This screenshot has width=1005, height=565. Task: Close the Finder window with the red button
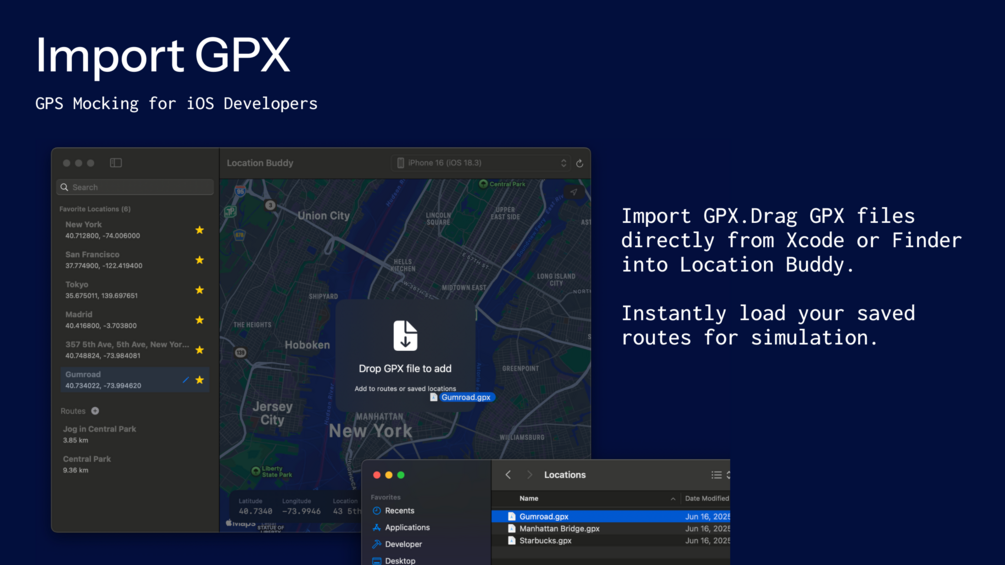click(377, 475)
